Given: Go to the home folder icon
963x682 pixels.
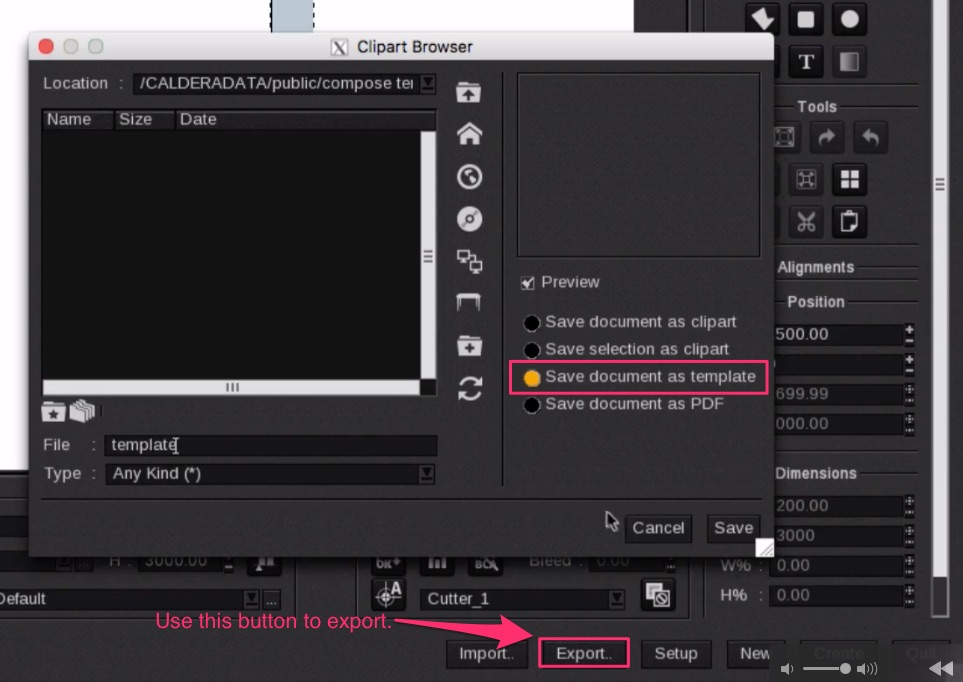Looking at the screenshot, I should point(469,134).
